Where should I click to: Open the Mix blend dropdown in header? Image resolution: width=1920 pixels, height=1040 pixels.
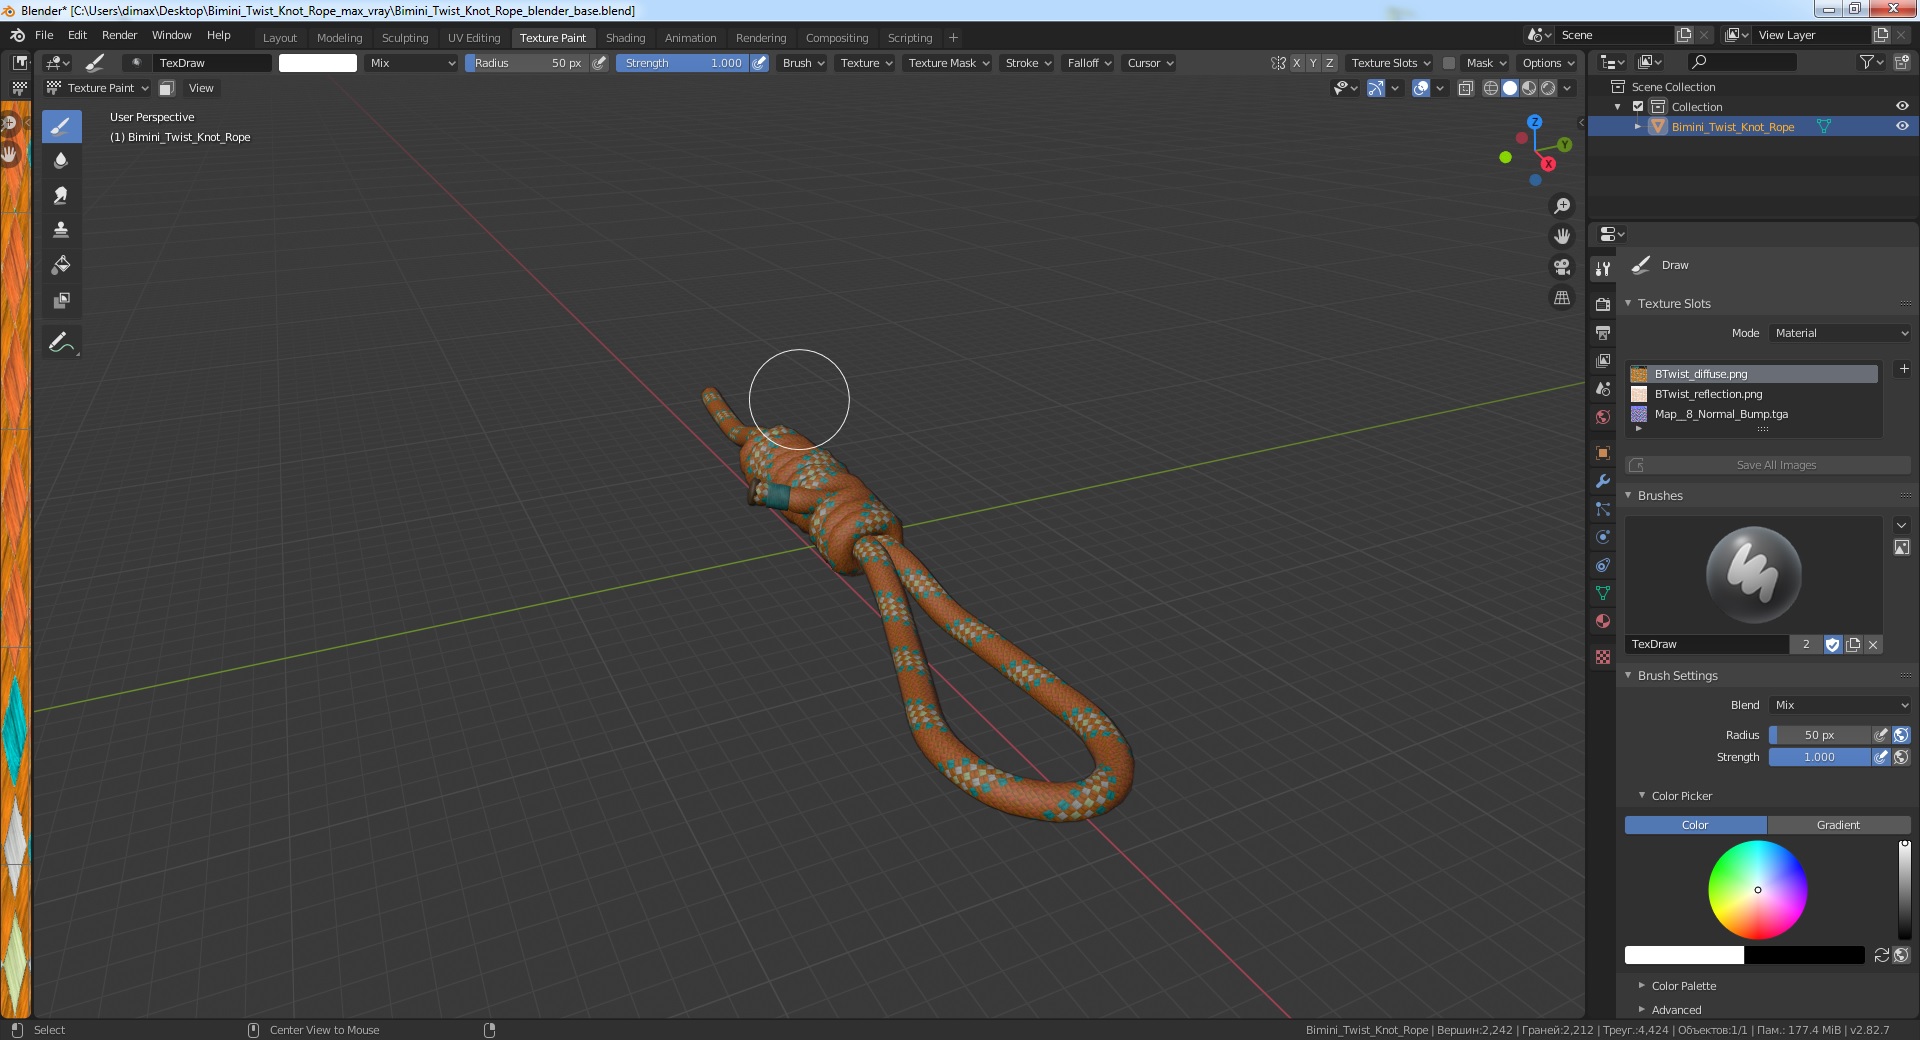(x=411, y=63)
